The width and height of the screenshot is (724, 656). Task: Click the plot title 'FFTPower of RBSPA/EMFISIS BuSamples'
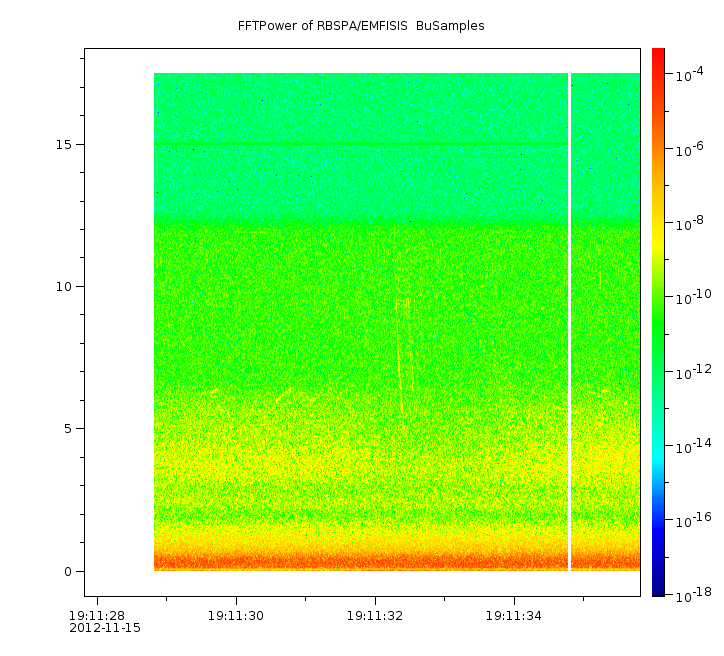[x=361, y=26]
